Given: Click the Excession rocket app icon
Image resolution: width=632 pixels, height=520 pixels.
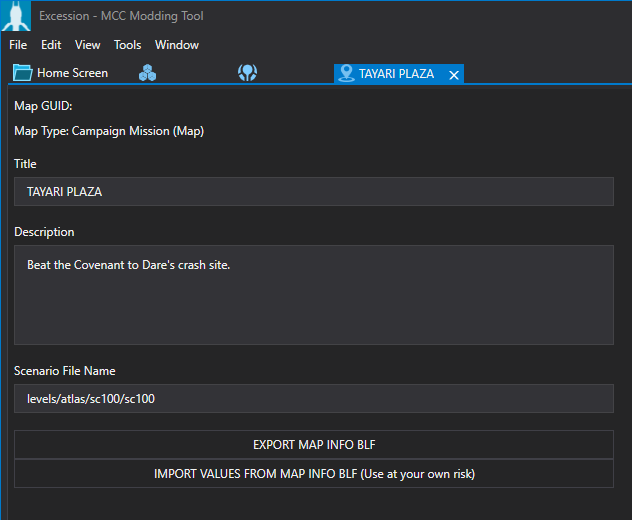Looking at the screenshot, I should (x=16, y=16).
